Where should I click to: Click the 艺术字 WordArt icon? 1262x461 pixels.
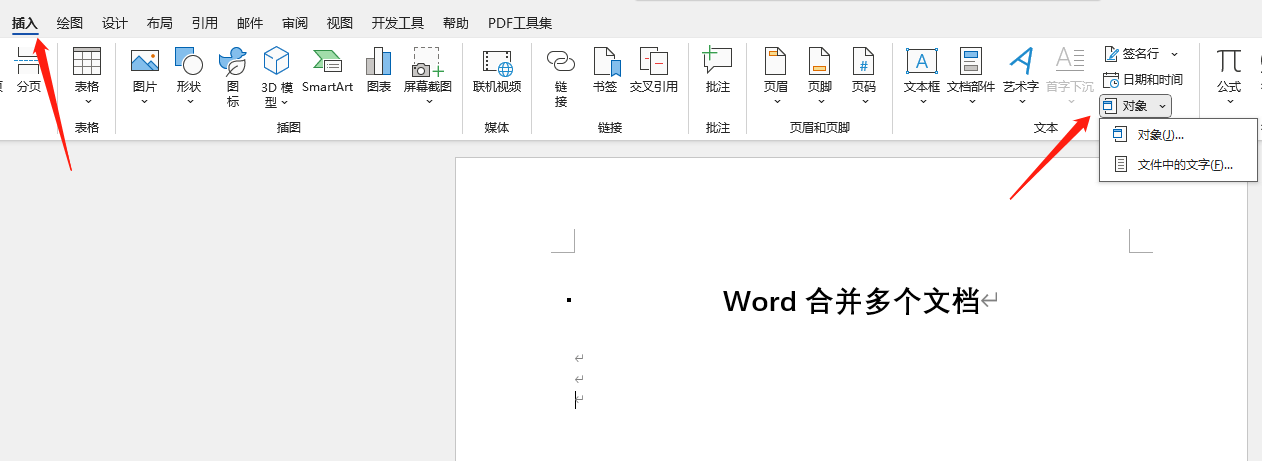click(1021, 62)
